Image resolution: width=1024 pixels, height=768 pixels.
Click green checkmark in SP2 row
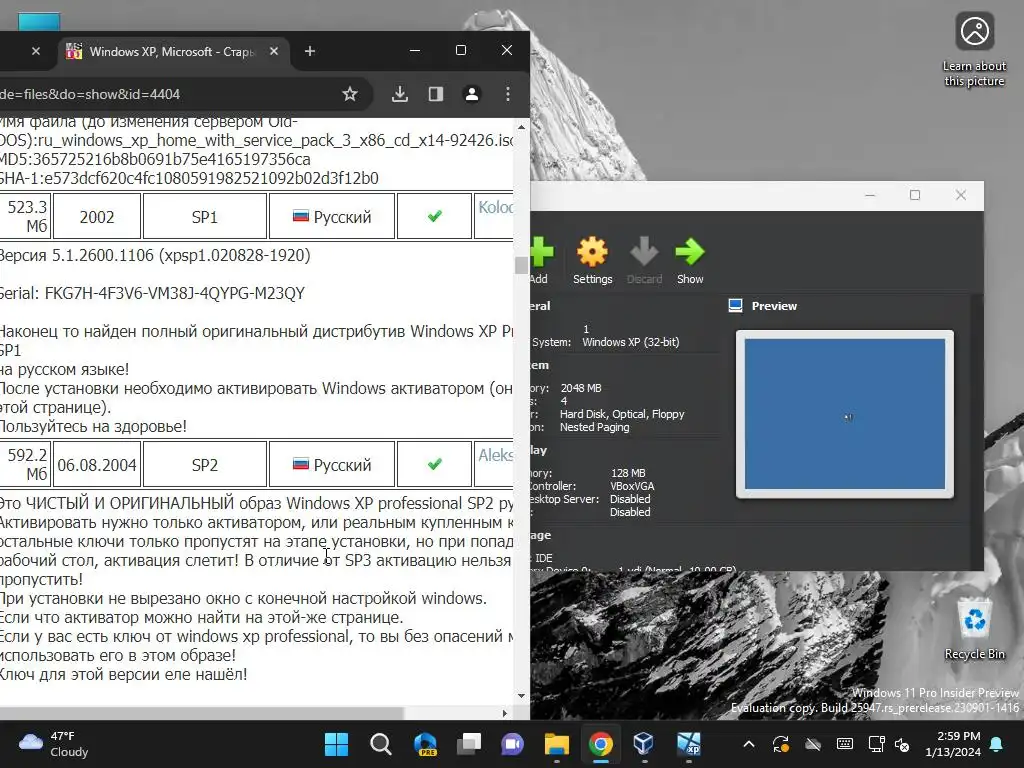click(x=434, y=464)
